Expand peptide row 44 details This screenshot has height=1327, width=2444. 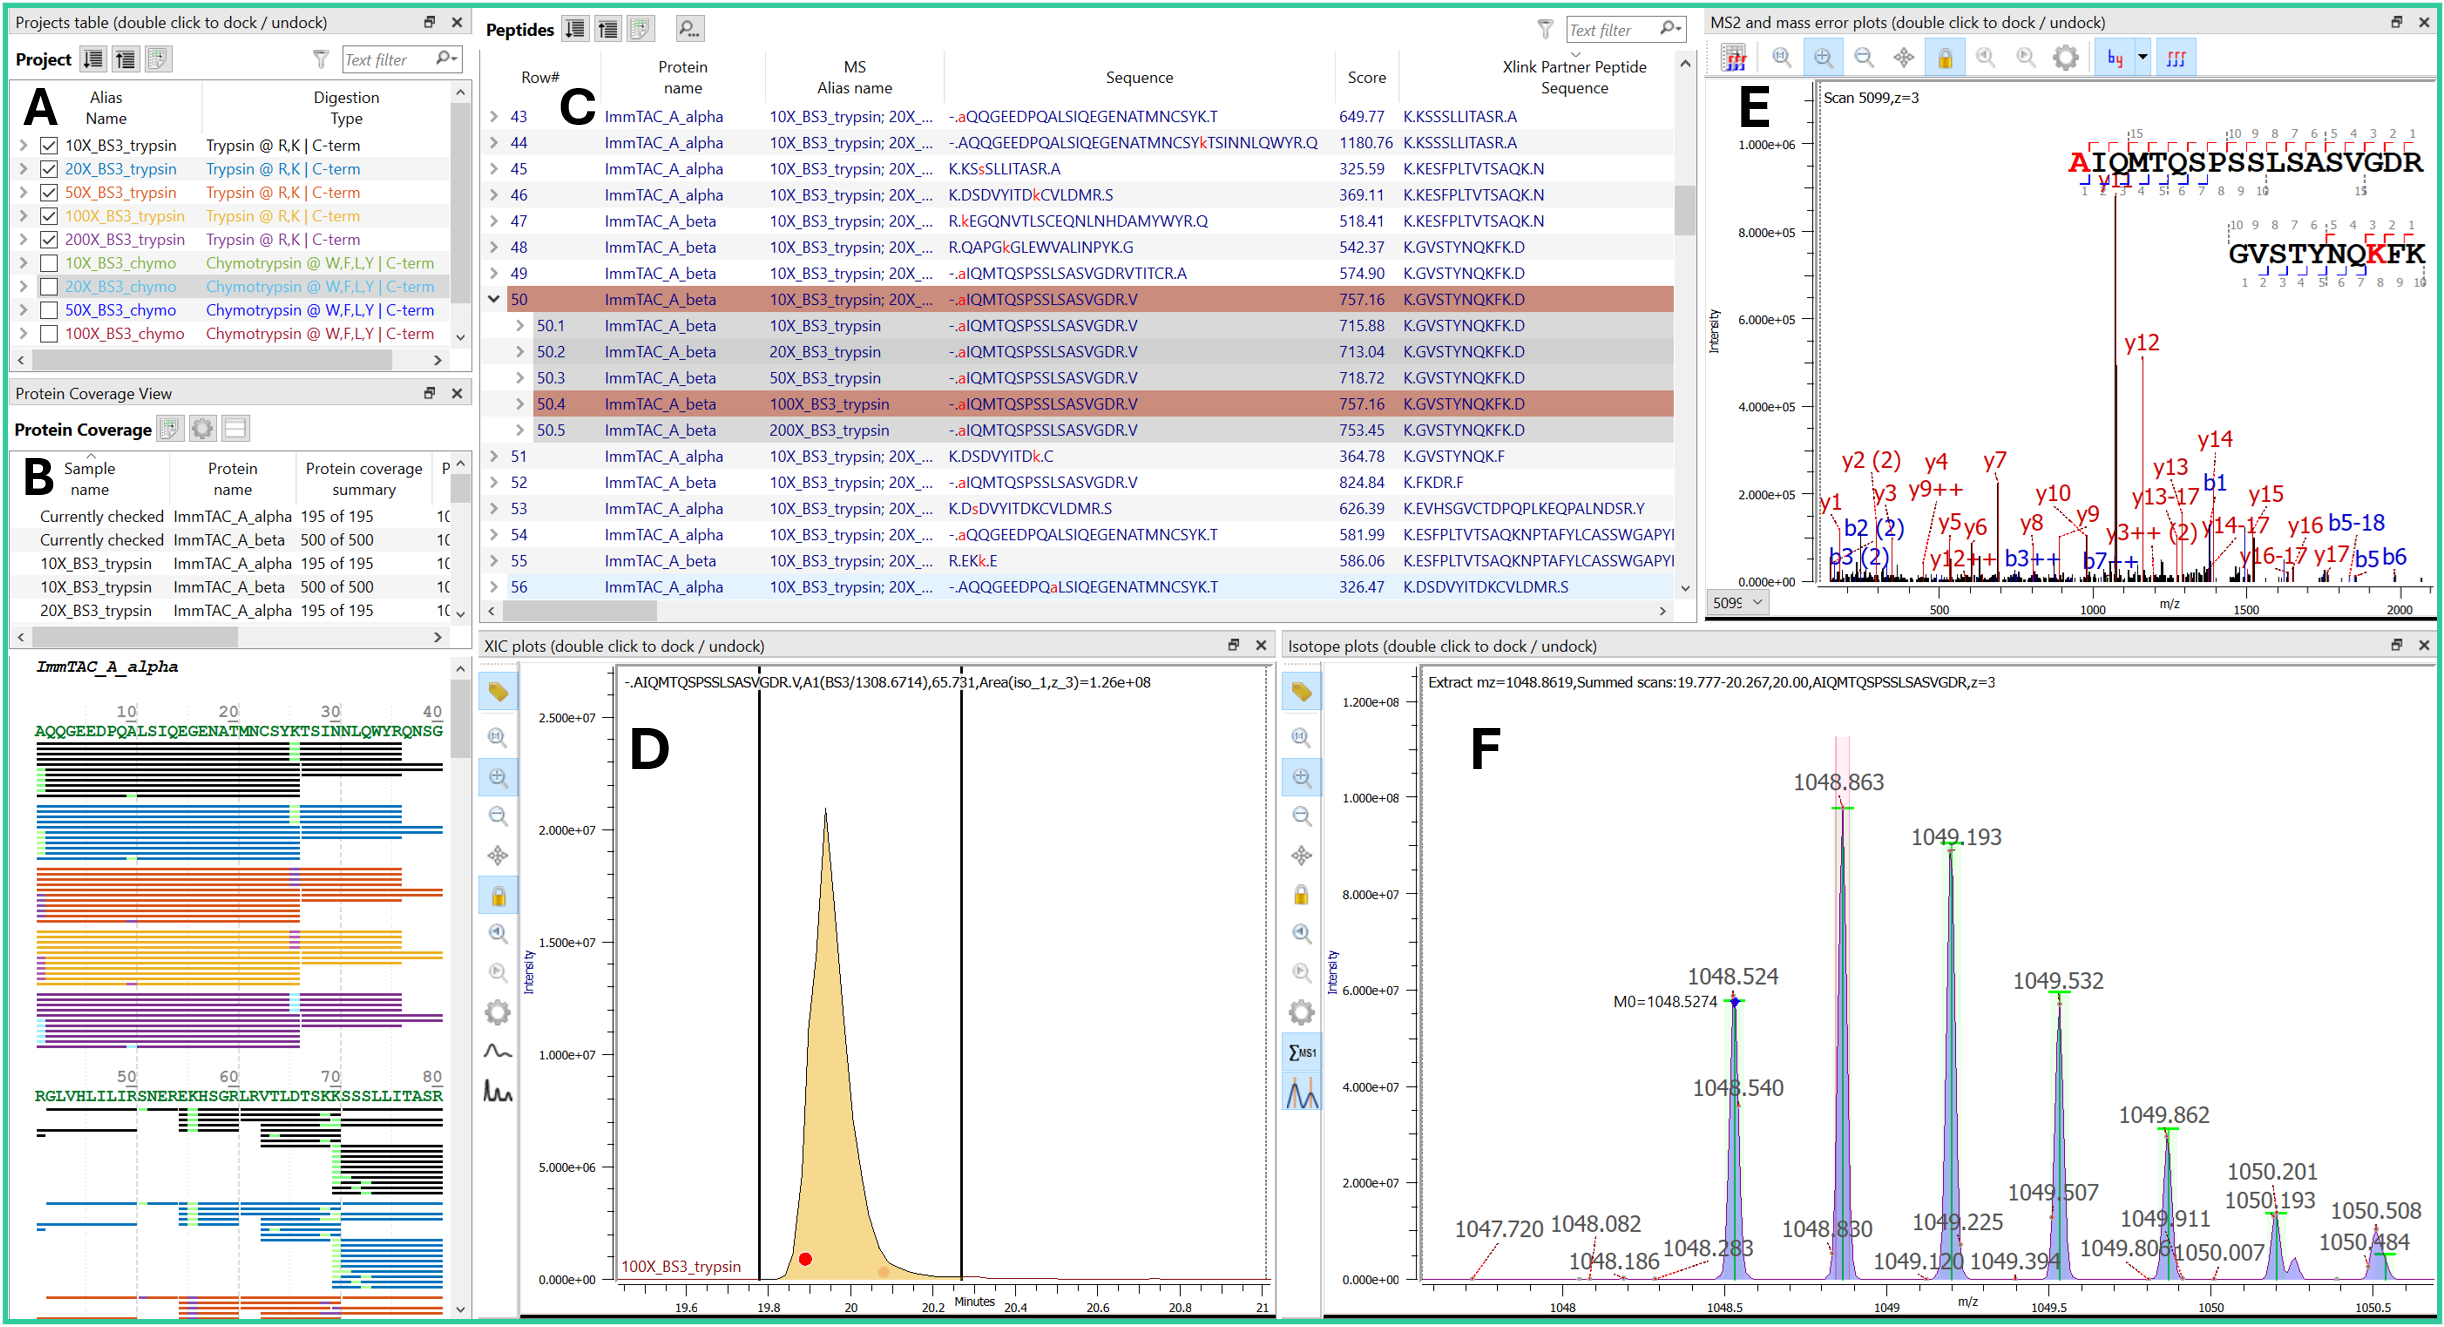493,142
